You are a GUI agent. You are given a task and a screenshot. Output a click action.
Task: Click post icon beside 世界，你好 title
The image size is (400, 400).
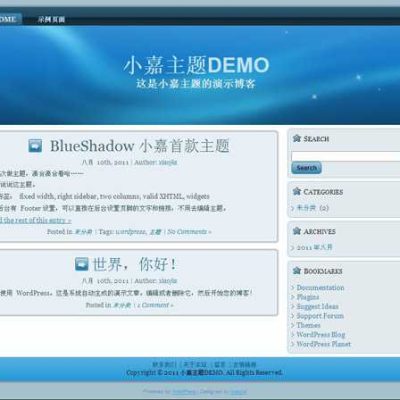[x=81, y=264]
